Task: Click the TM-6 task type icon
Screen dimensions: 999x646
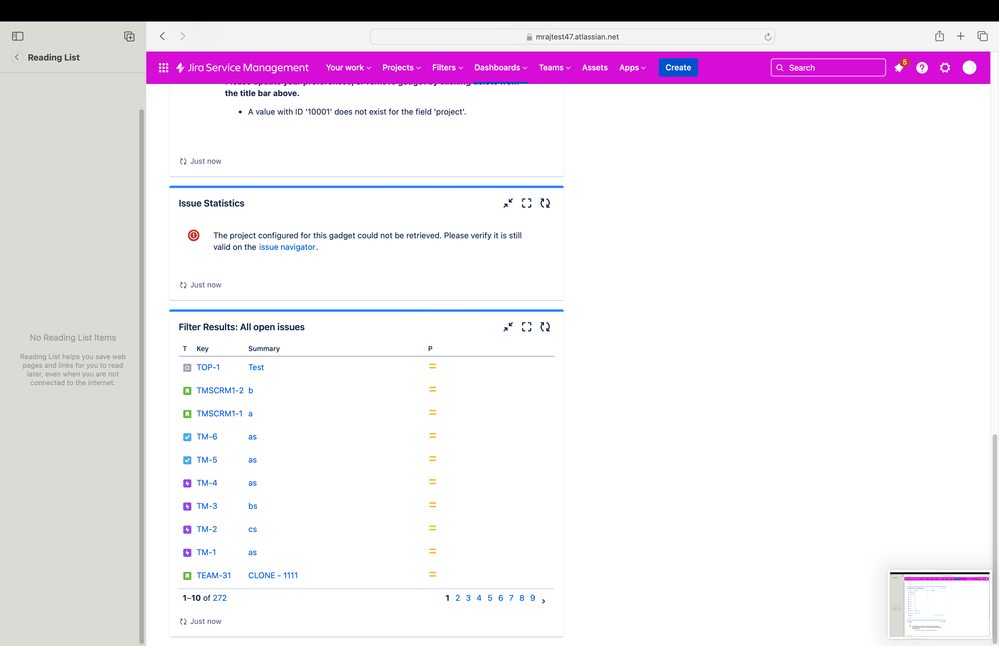Action: click(187, 436)
